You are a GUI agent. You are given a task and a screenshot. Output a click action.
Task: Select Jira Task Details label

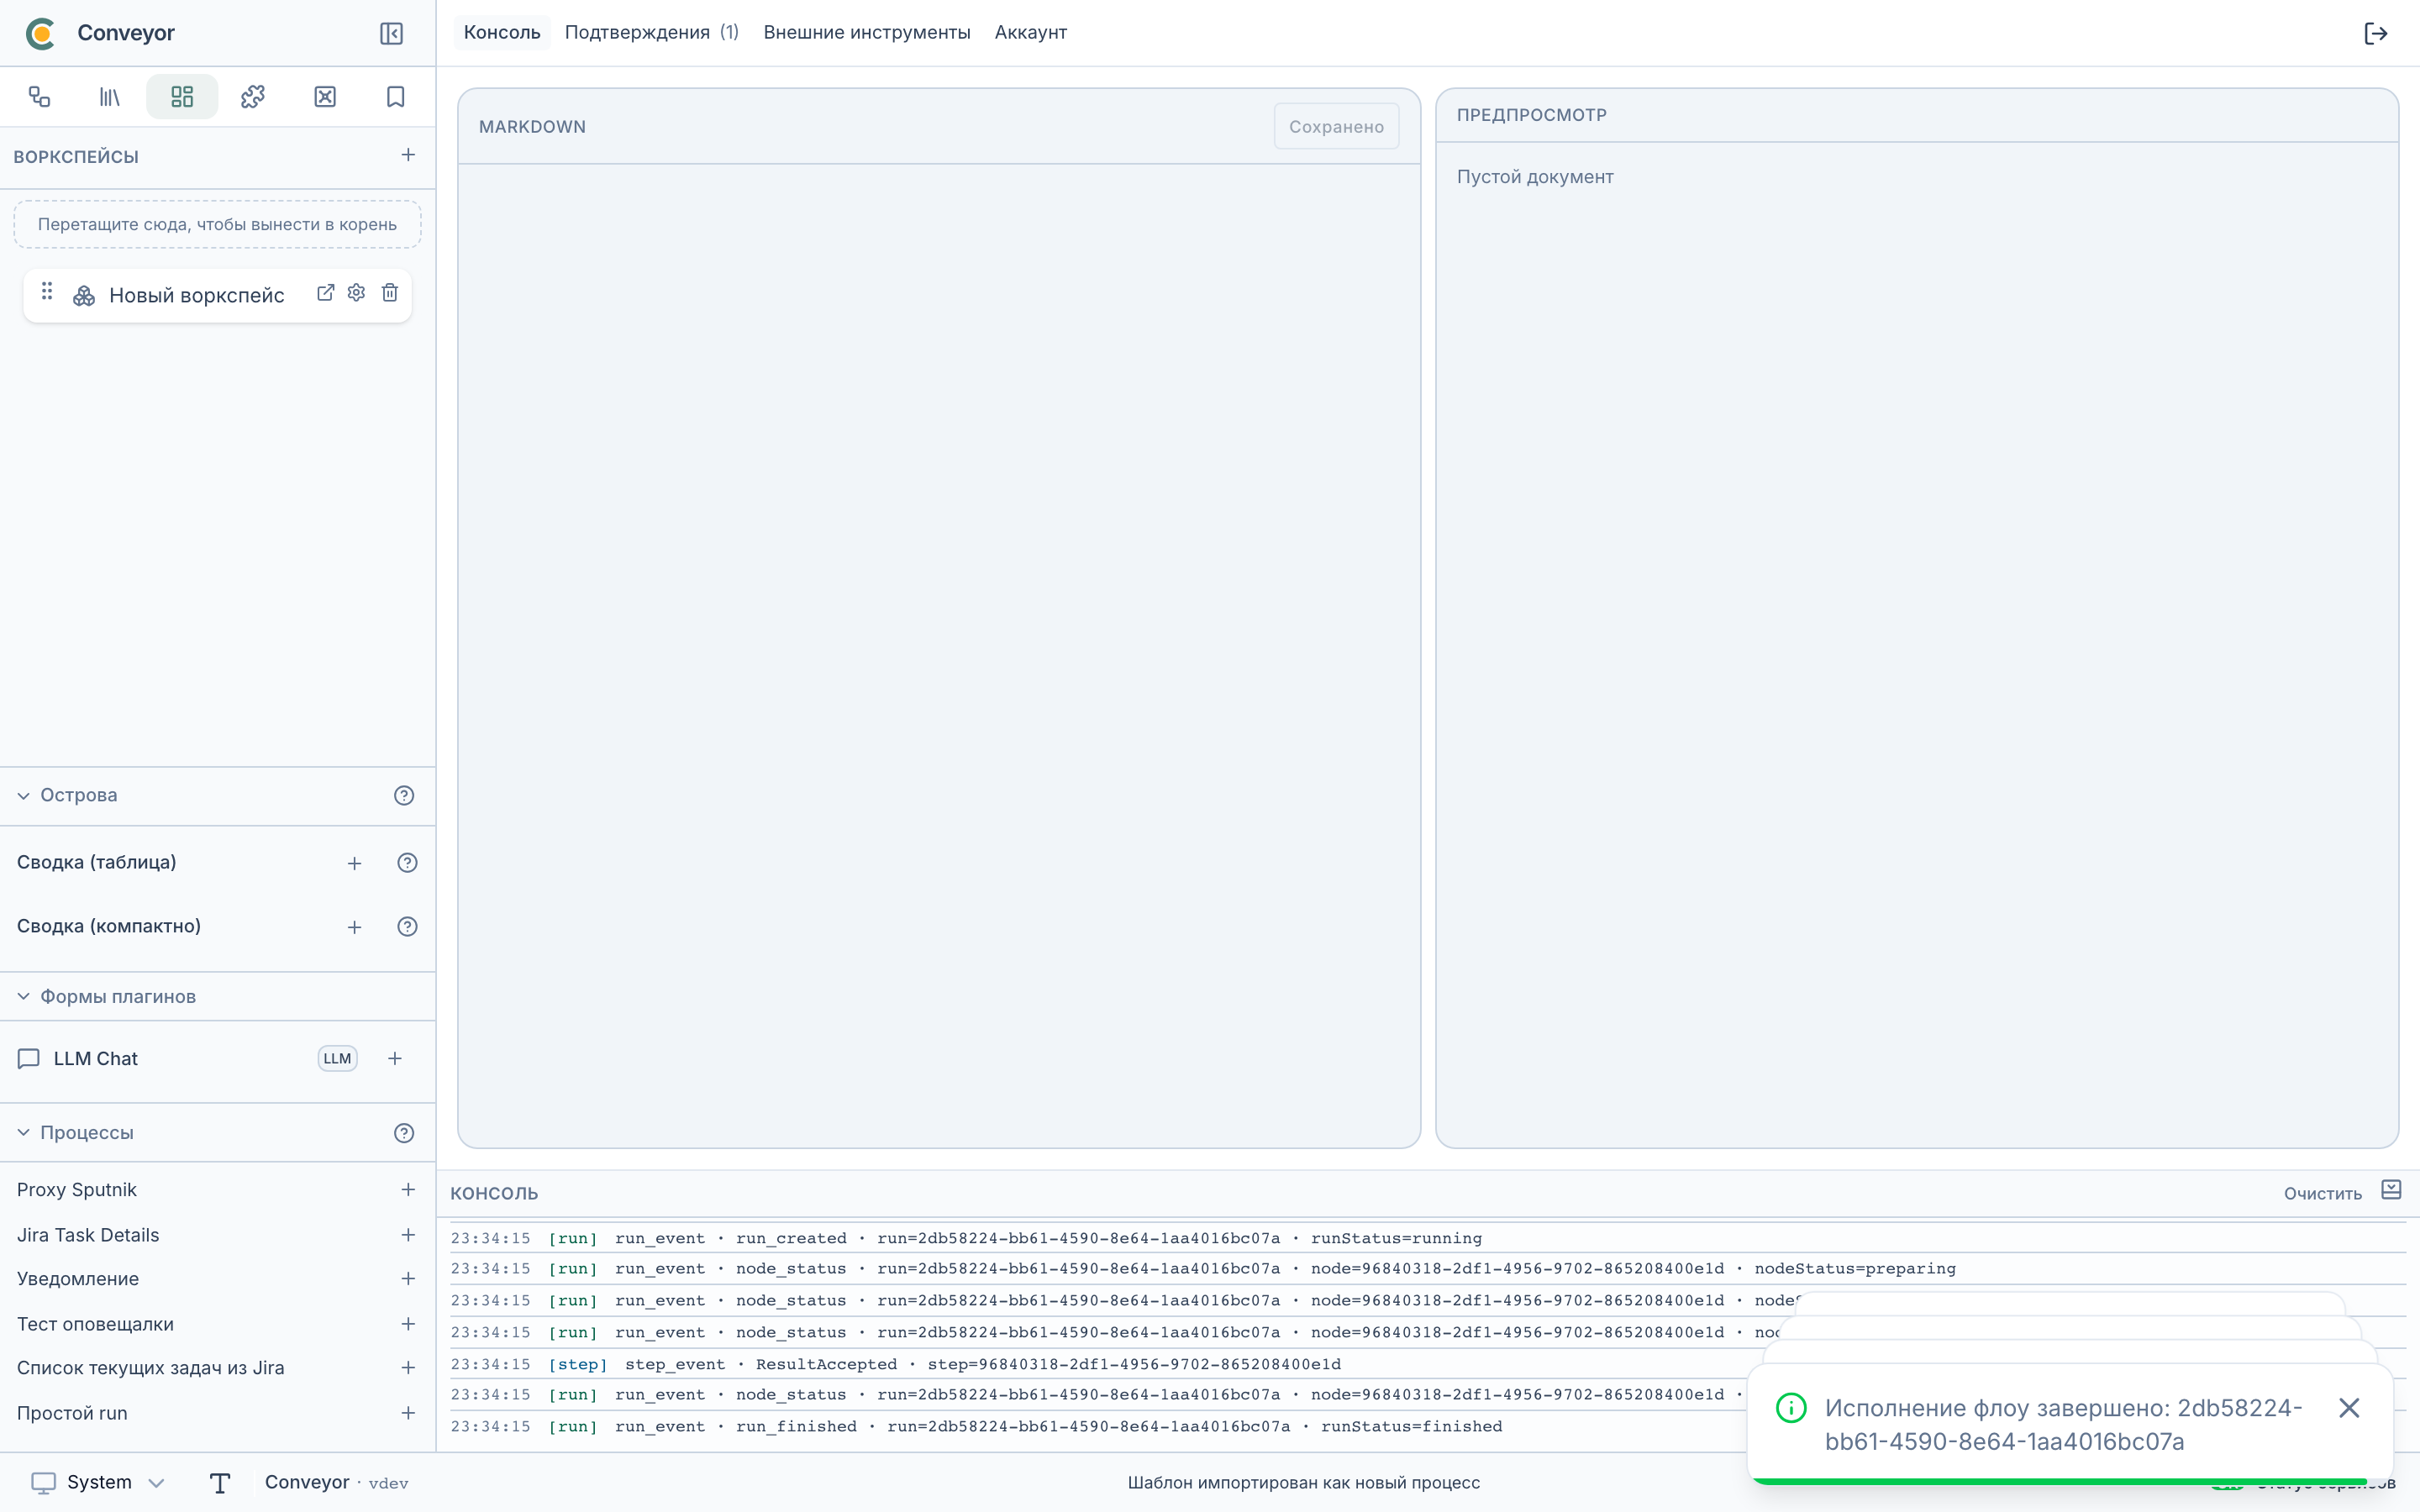coord(88,1235)
